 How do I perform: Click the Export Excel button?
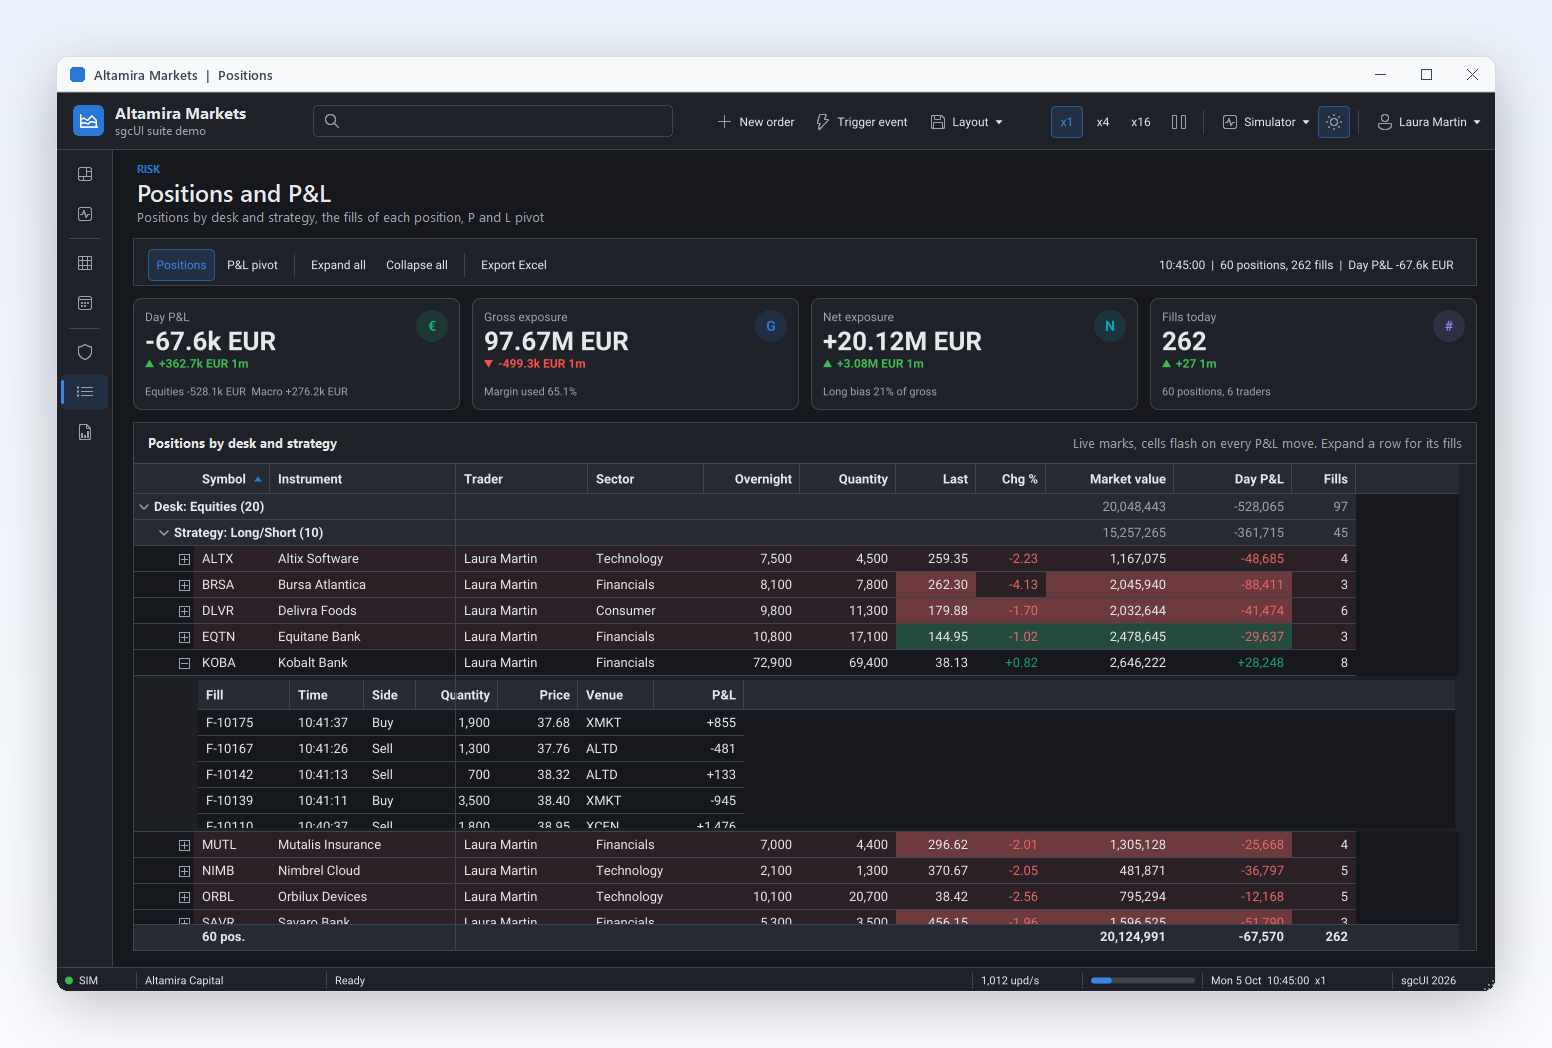tap(514, 265)
